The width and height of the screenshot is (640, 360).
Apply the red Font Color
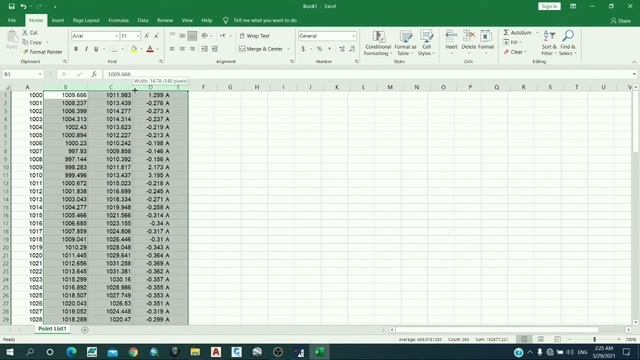[150, 49]
